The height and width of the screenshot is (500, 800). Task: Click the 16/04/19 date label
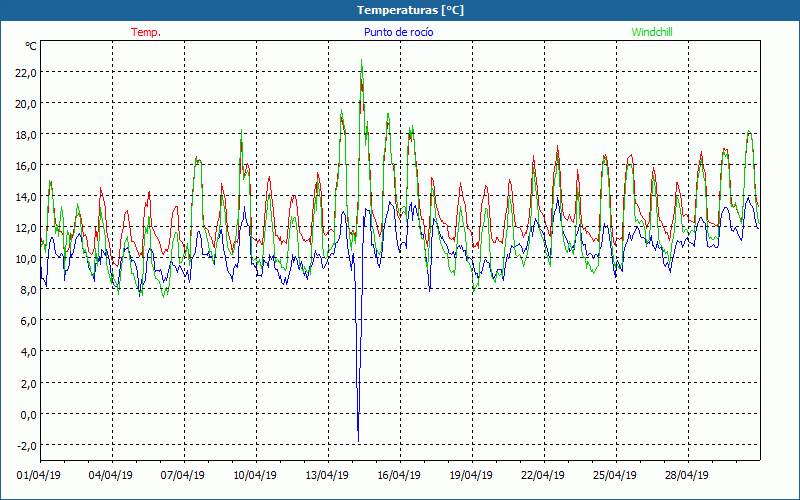click(x=399, y=475)
